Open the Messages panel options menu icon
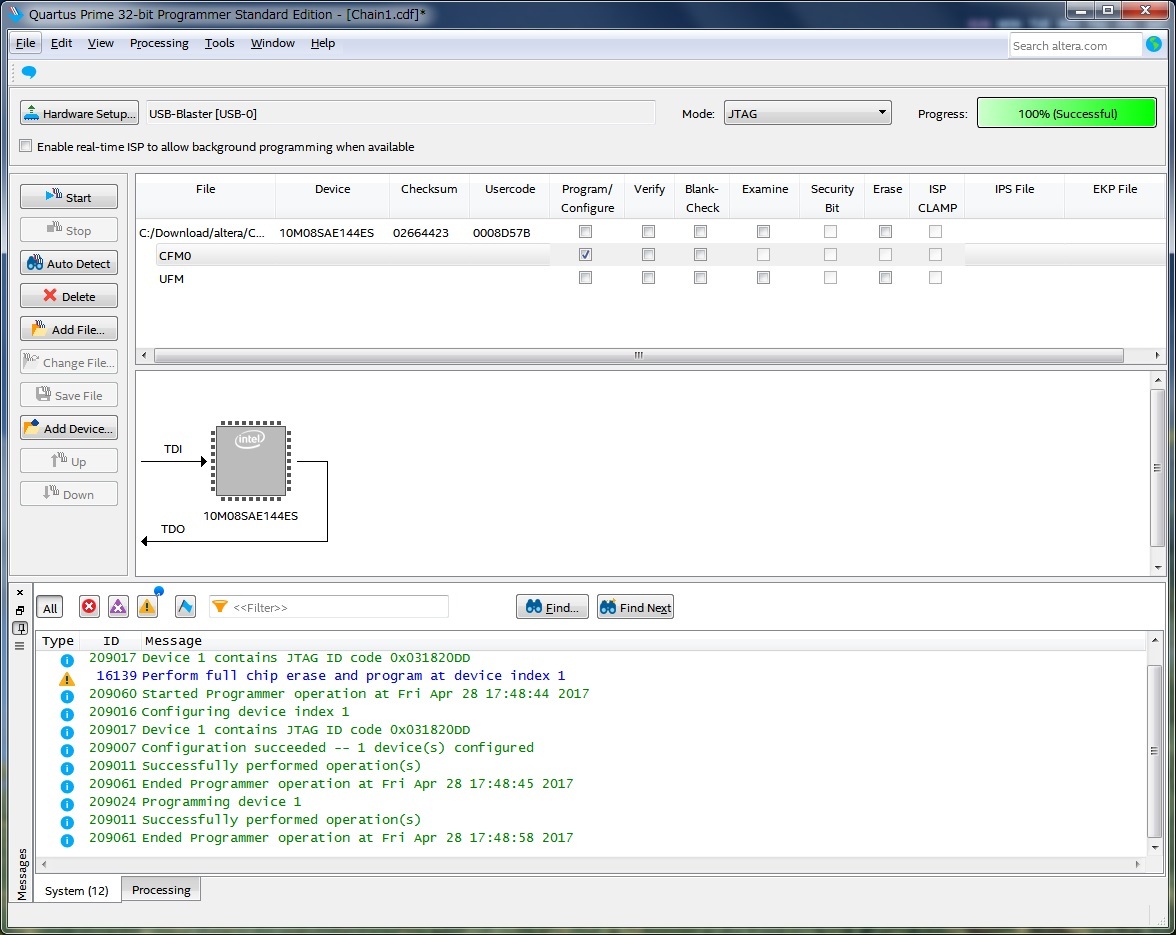This screenshot has height=935, width=1176. click(20, 646)
